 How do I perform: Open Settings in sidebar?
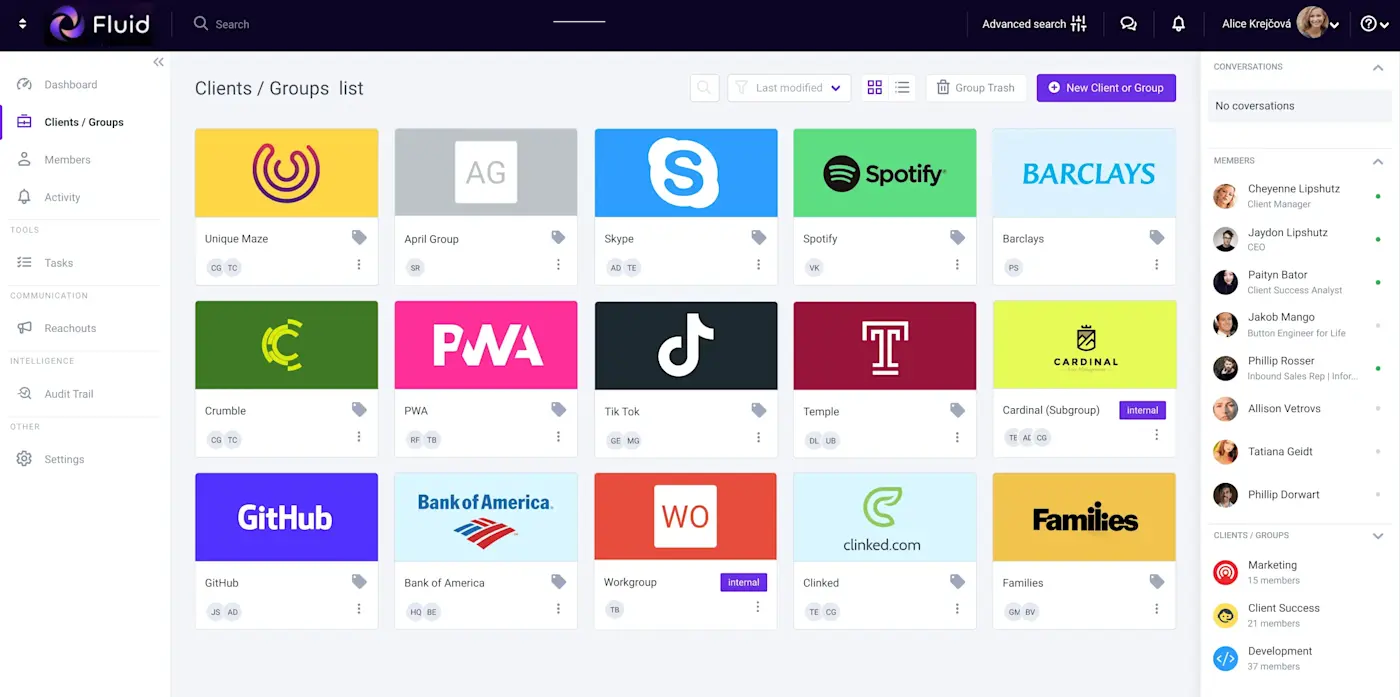pyautogui.click(x=64, y=459)
